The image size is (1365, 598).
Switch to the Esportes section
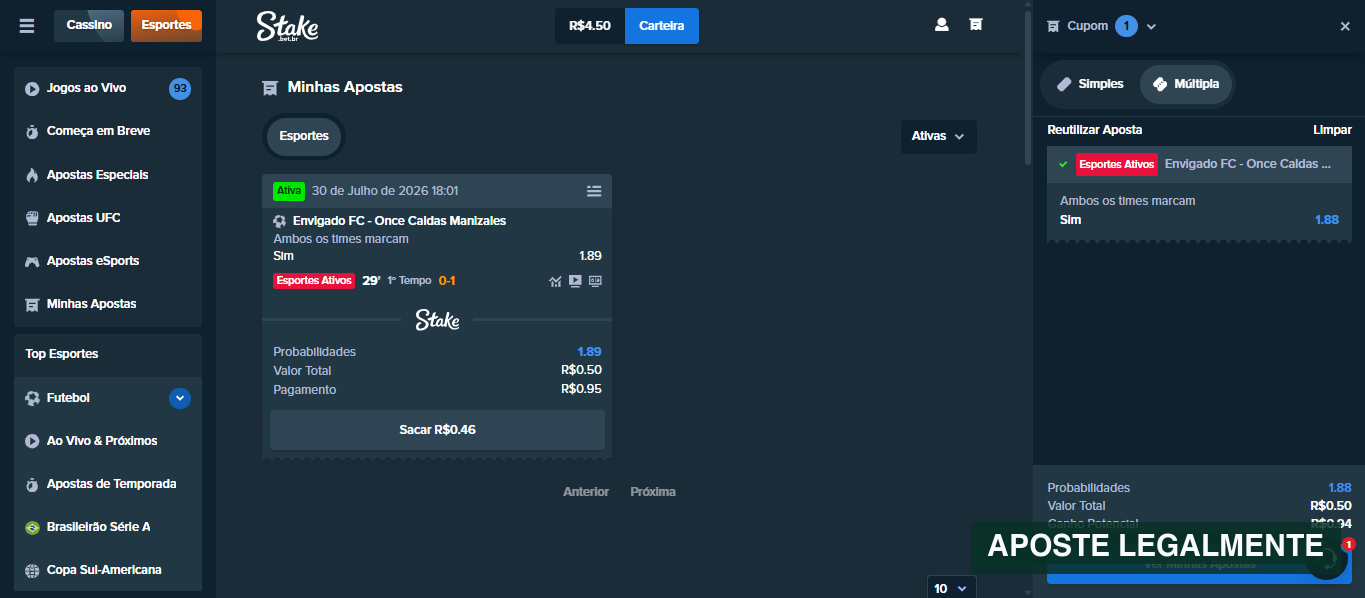[166, 25]
